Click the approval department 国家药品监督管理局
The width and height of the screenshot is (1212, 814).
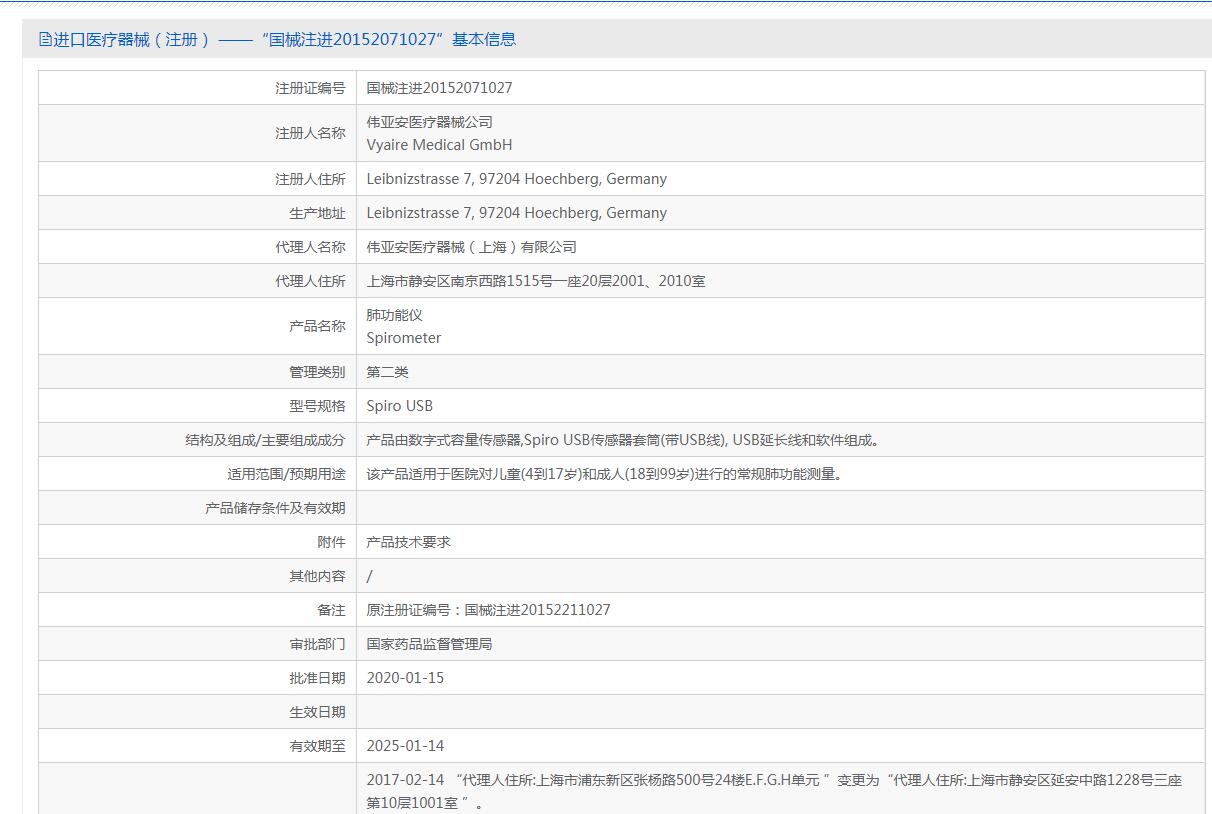coord(429,644)
